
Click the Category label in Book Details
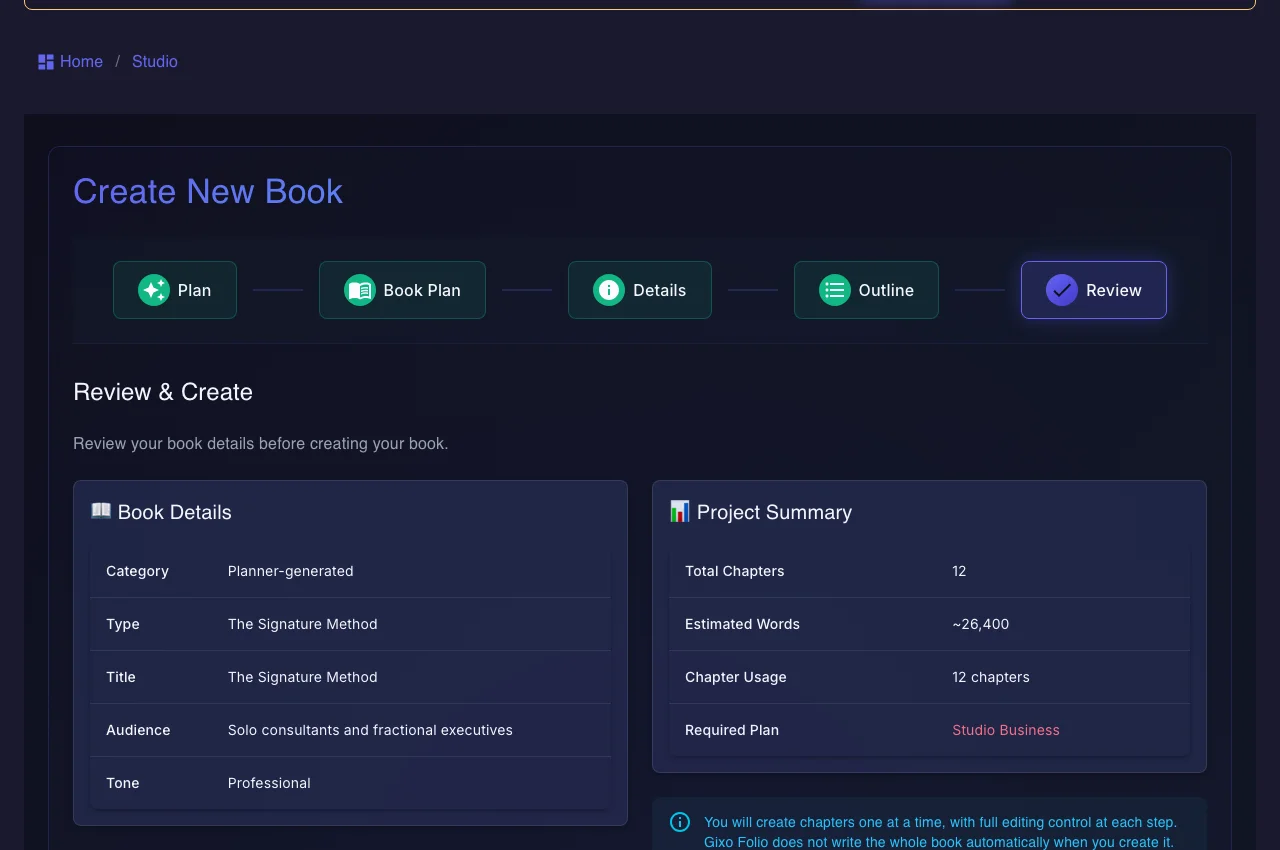click(137, 571)
